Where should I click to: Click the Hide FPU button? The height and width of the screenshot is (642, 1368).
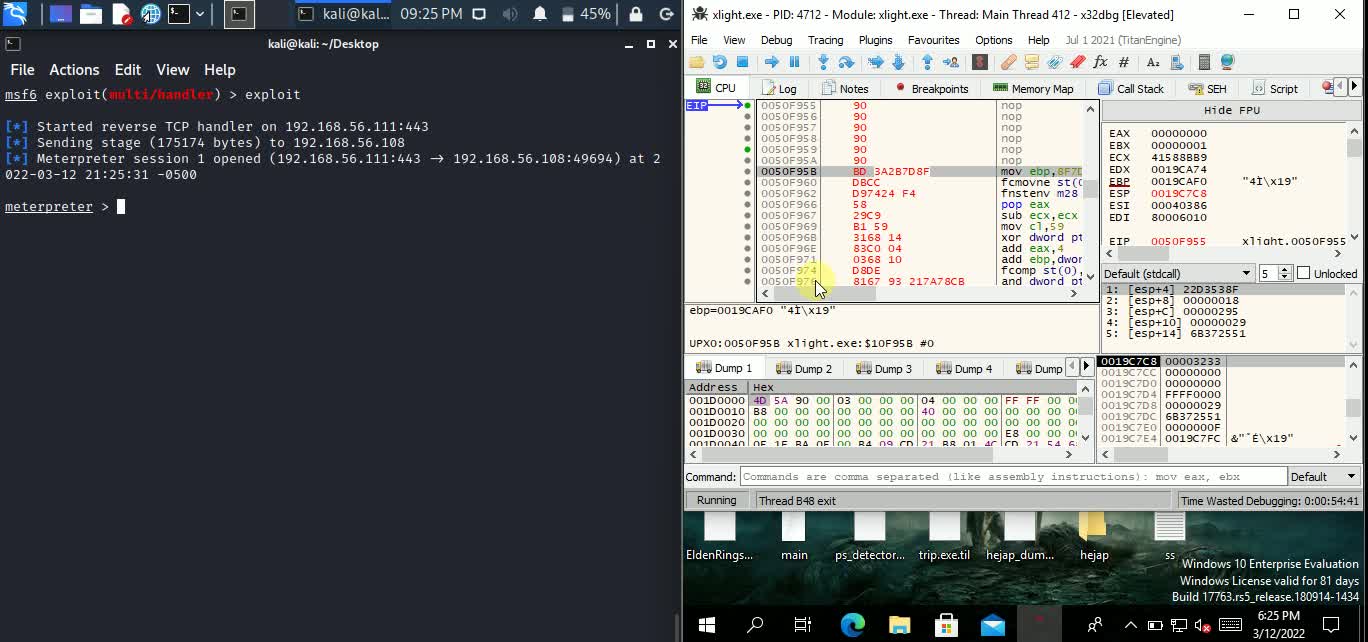1231,110
